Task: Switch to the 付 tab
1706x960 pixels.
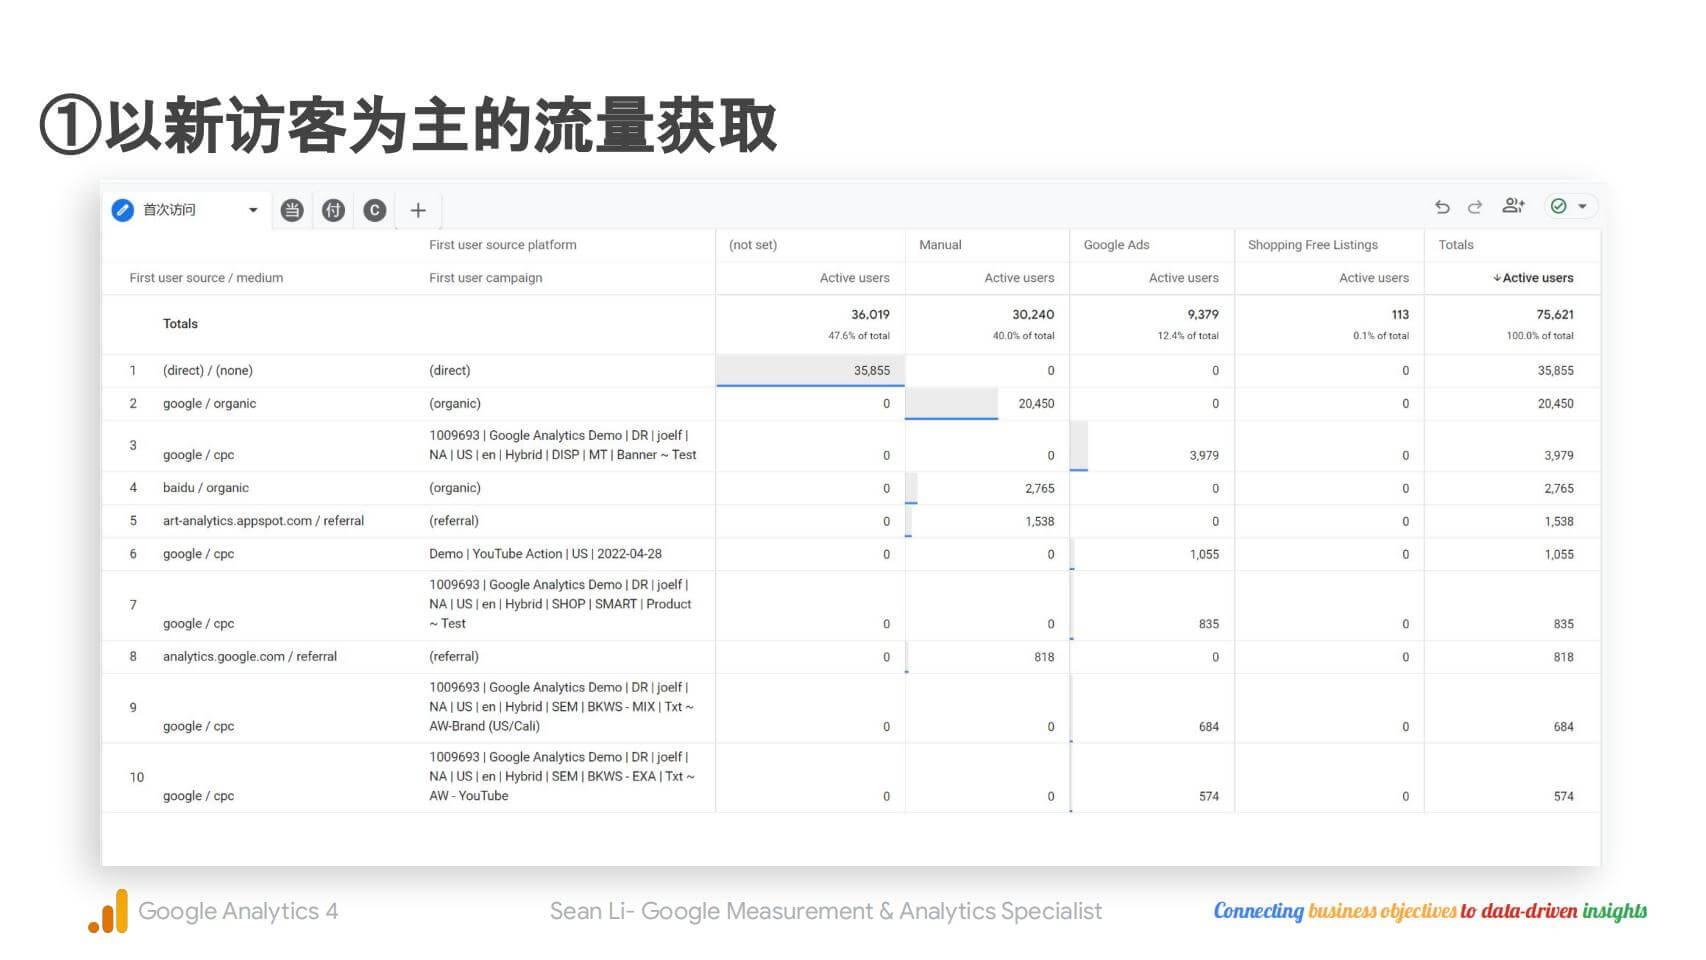Action: click(333, 210)
